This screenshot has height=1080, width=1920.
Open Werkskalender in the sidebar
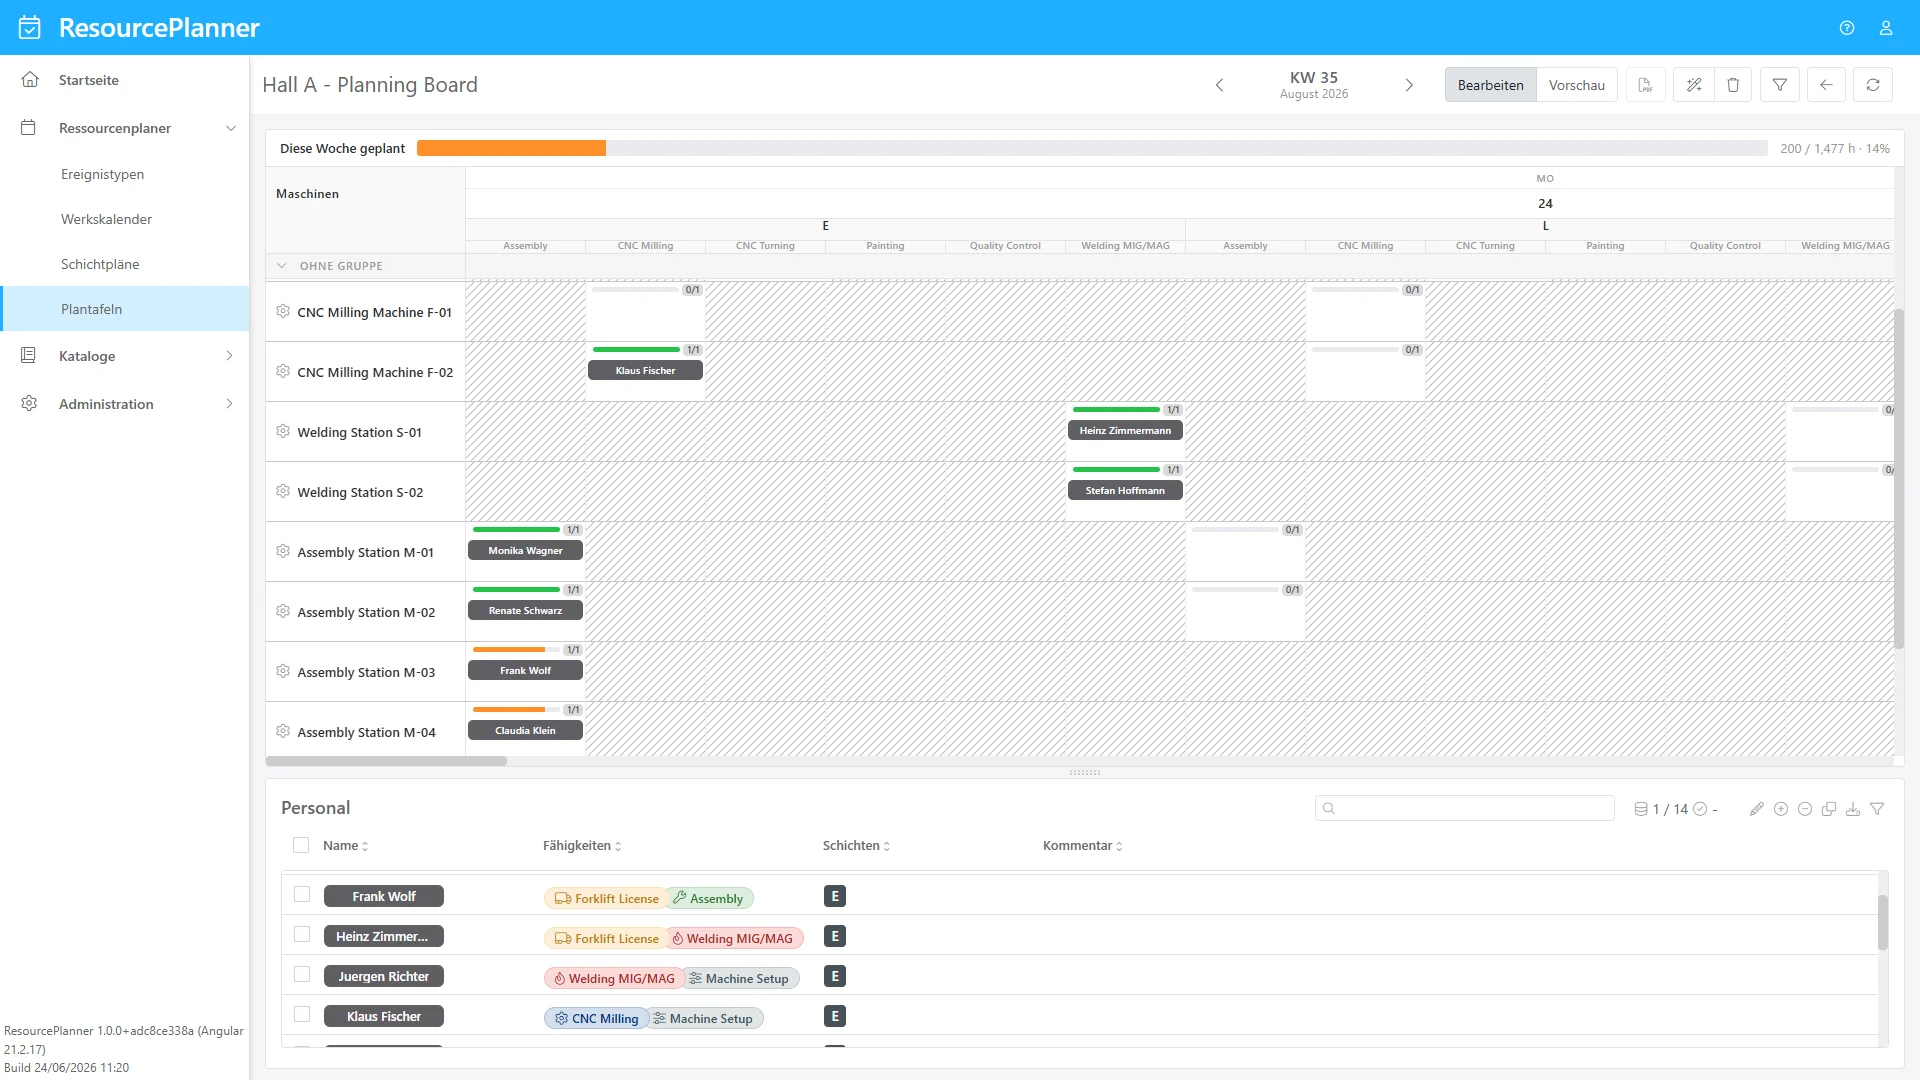click(125, 219)
